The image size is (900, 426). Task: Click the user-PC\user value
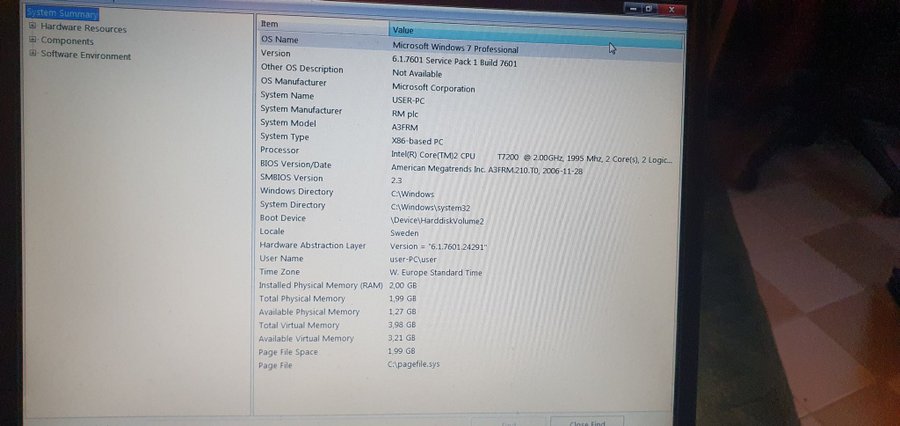click(413, 259)
